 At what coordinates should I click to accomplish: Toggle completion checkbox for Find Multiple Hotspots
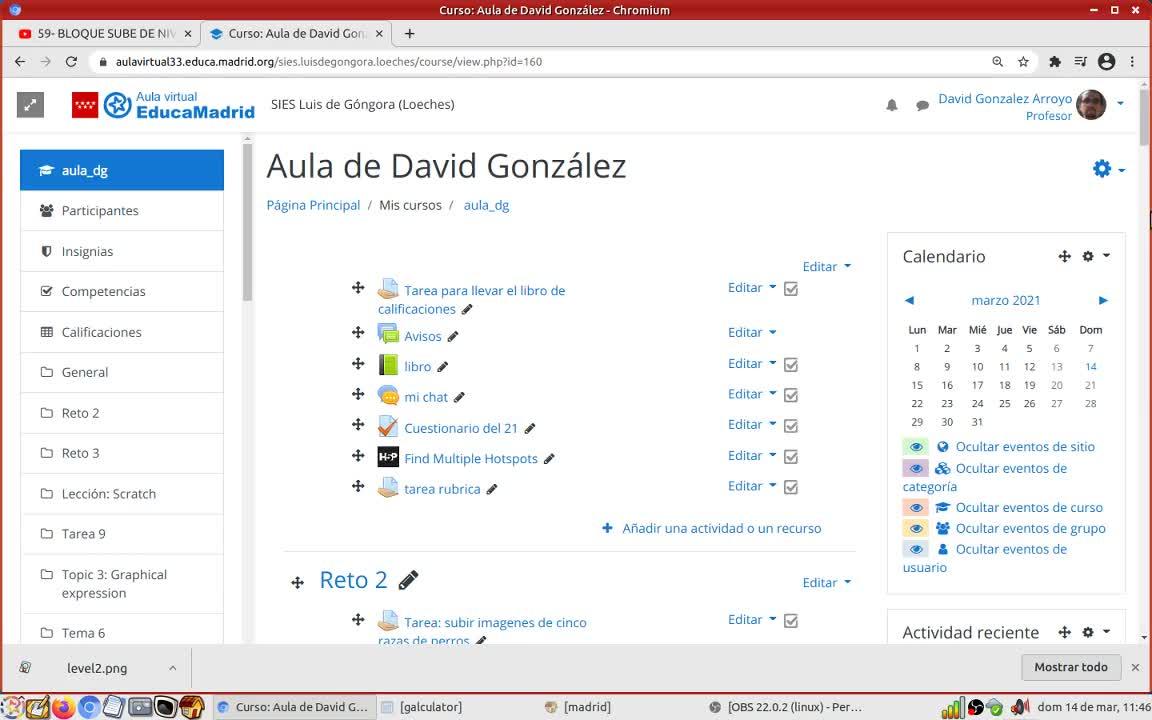[x=791, y=457]
